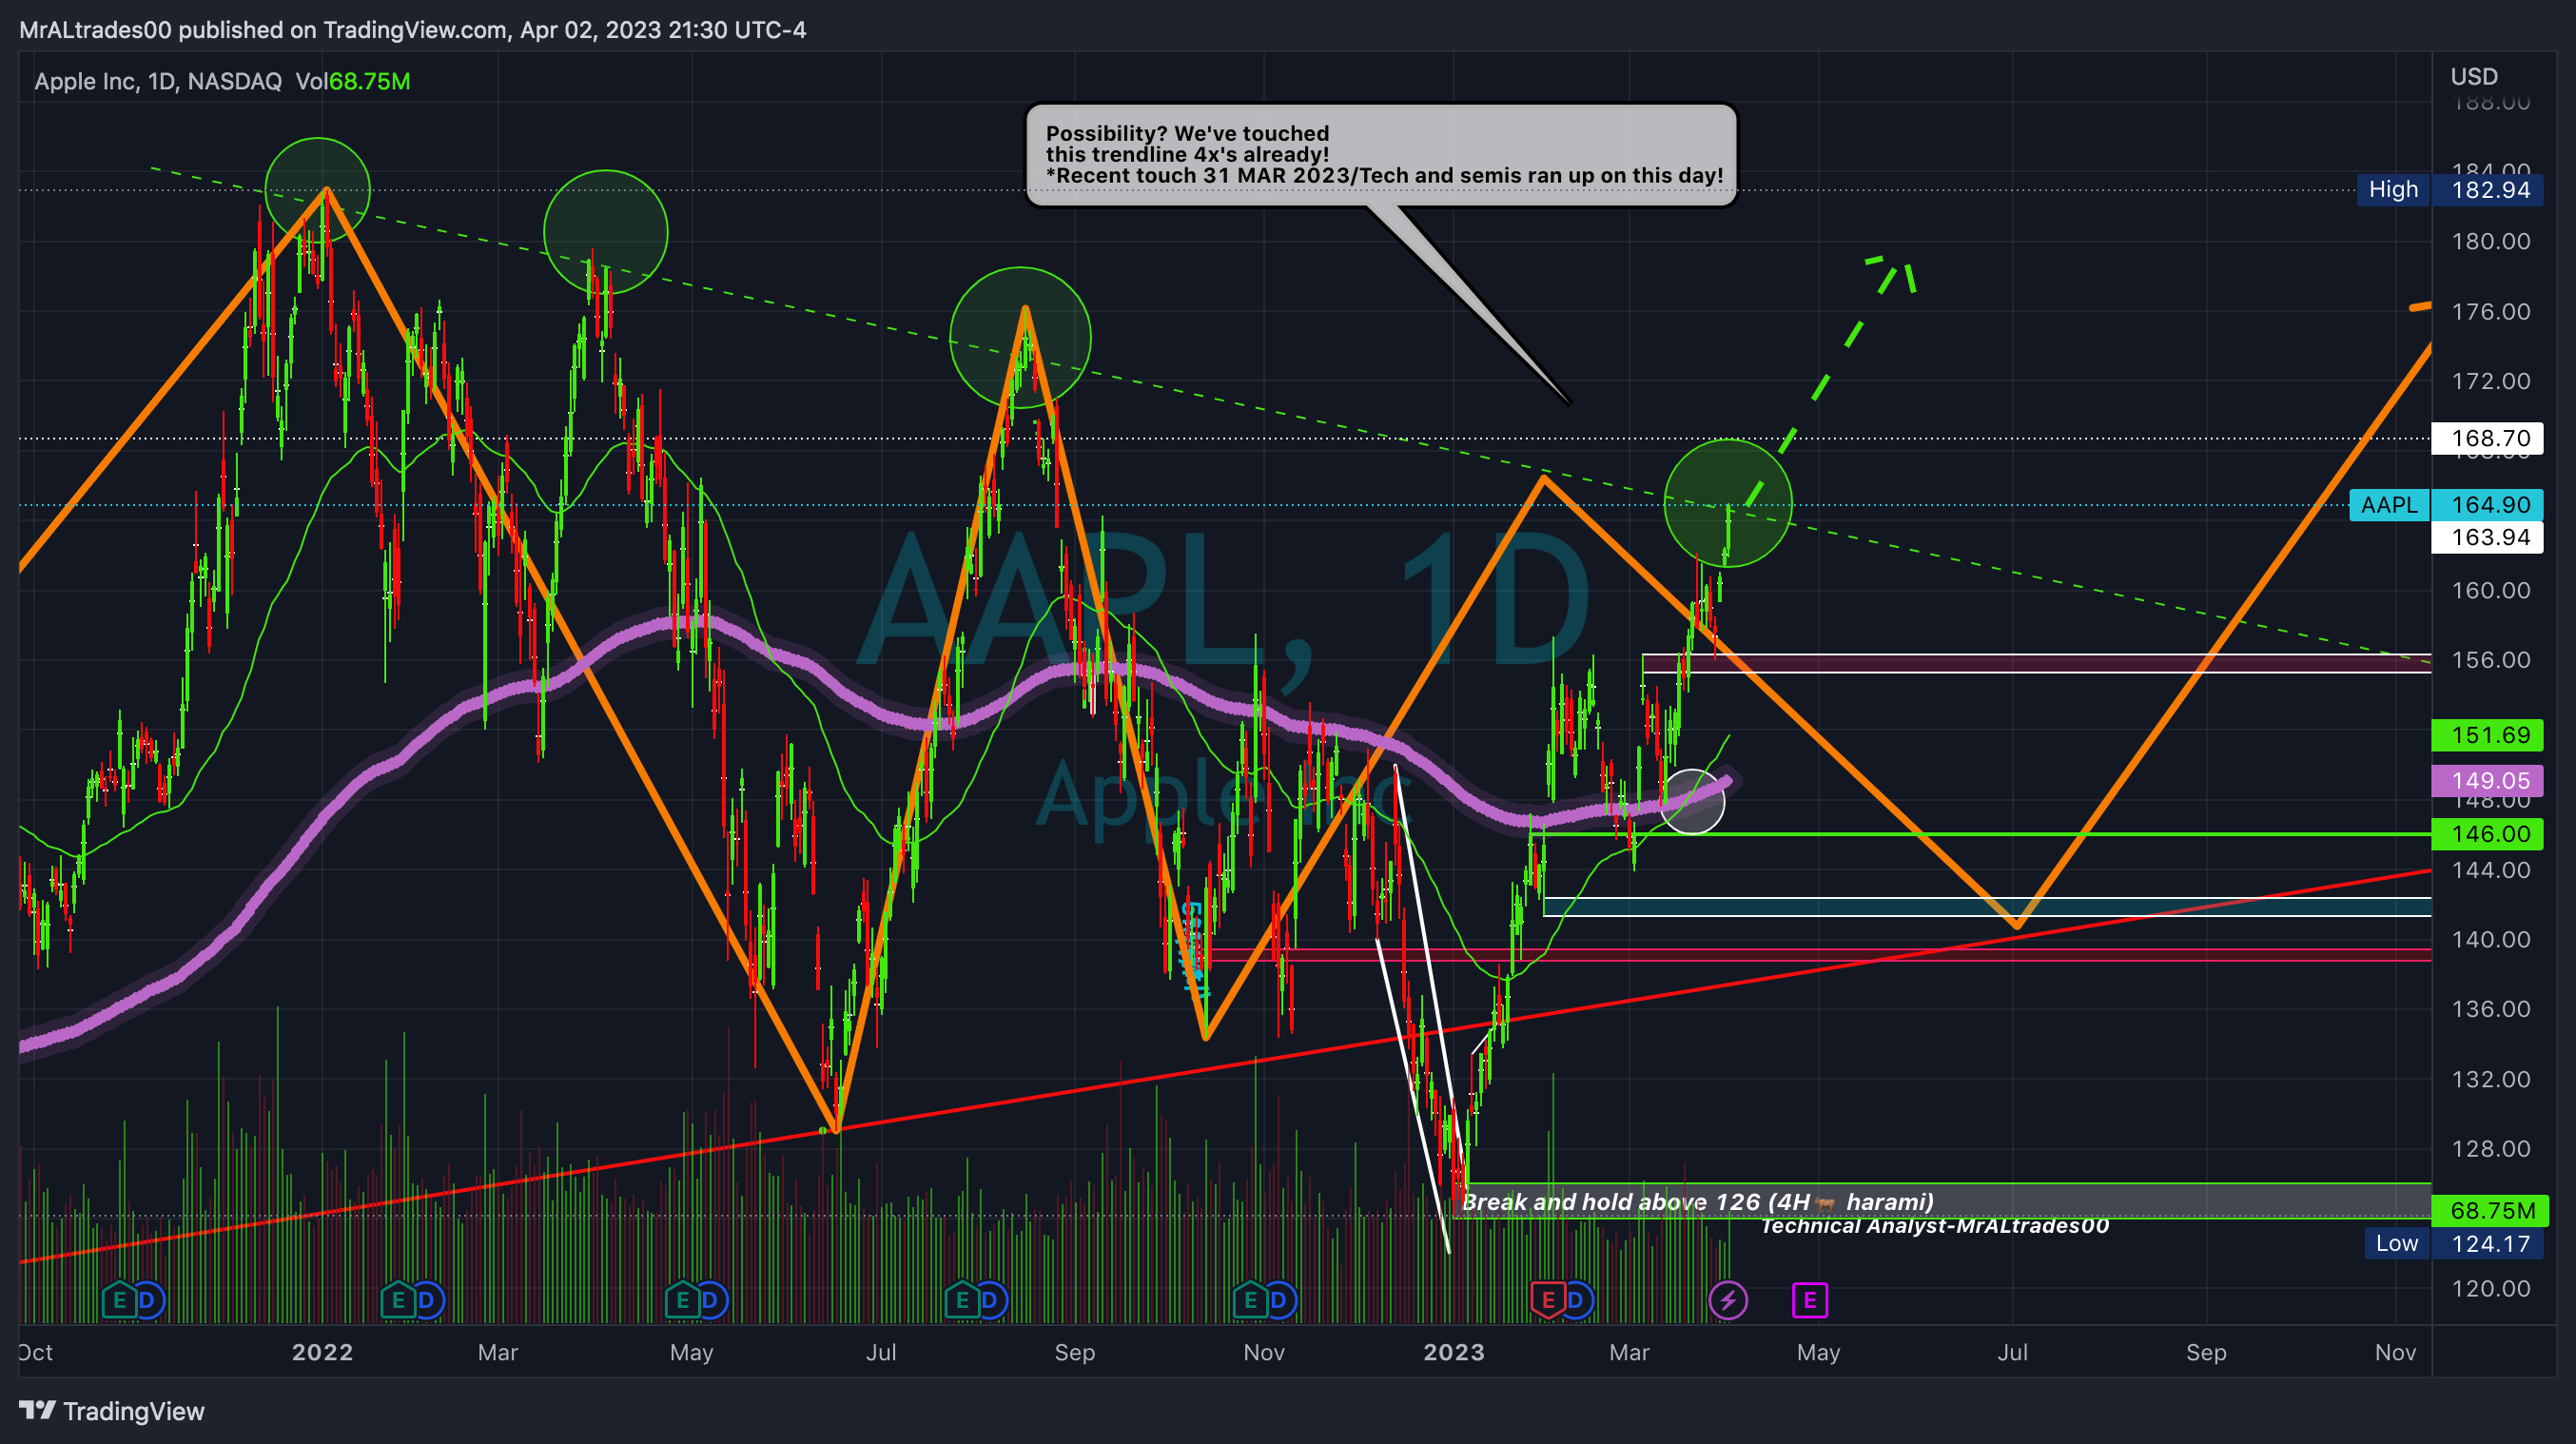Click the purple lightning bolt event icon

1728,1301
